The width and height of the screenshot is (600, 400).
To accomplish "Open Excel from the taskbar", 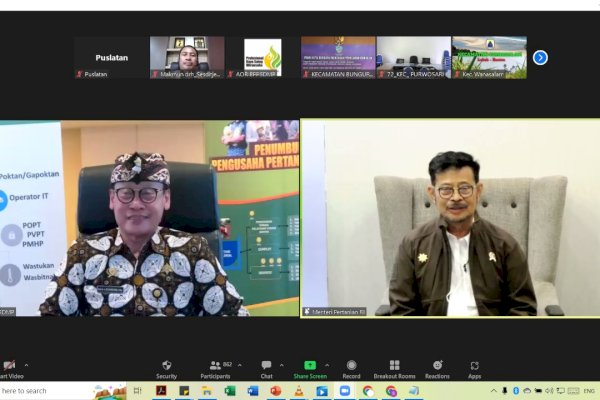I will click(x=230, y=391).
